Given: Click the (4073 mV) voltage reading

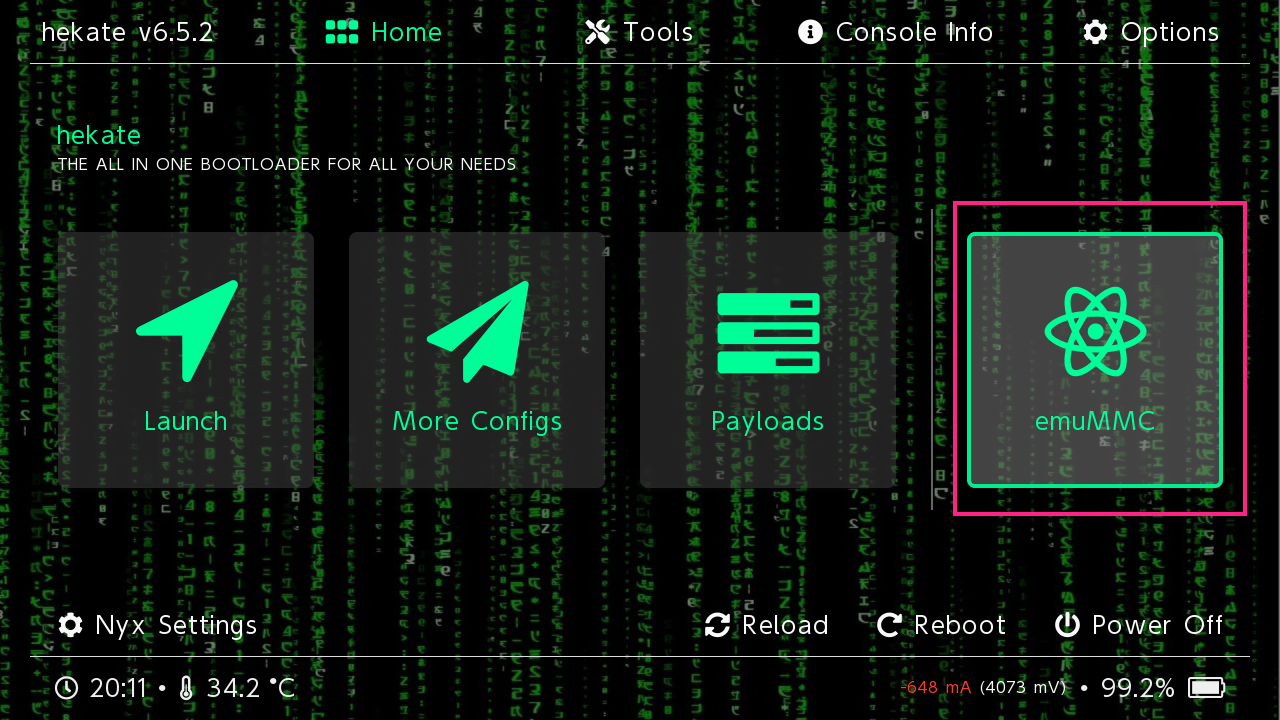Looking at the screenshot, I should click(1023, 688).
